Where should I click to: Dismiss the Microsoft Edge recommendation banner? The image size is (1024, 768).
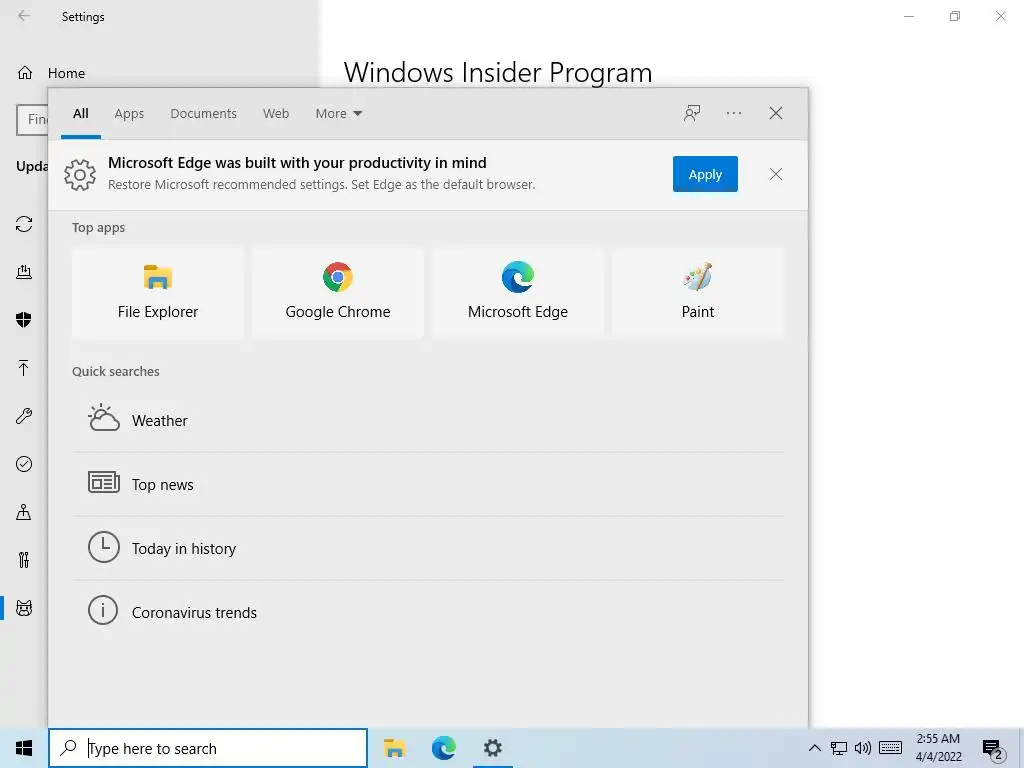(x=775, y=174)
